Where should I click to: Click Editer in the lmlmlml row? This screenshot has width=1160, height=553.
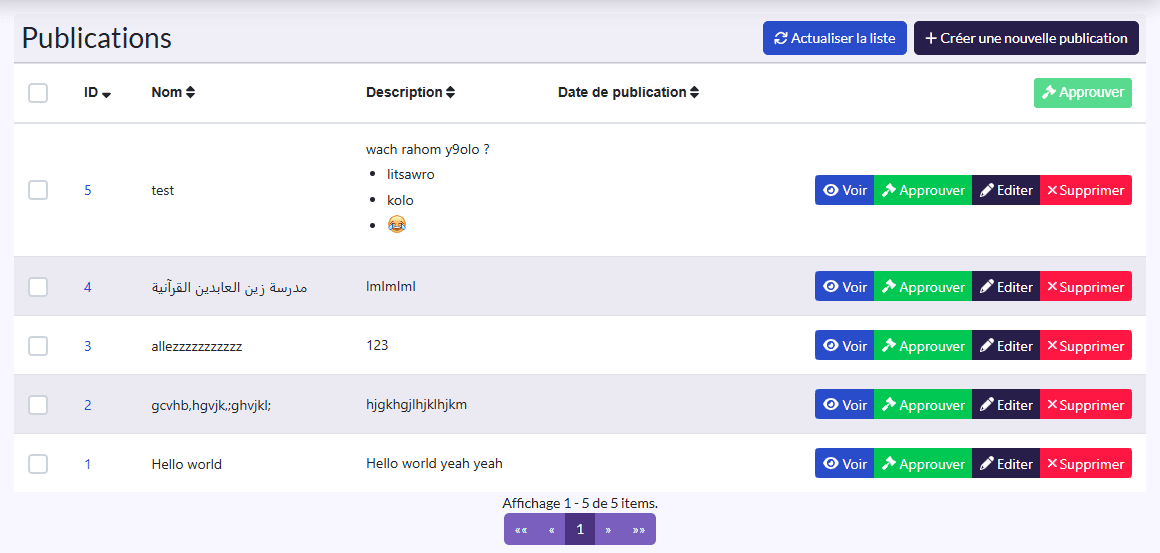pos(1006,286)
